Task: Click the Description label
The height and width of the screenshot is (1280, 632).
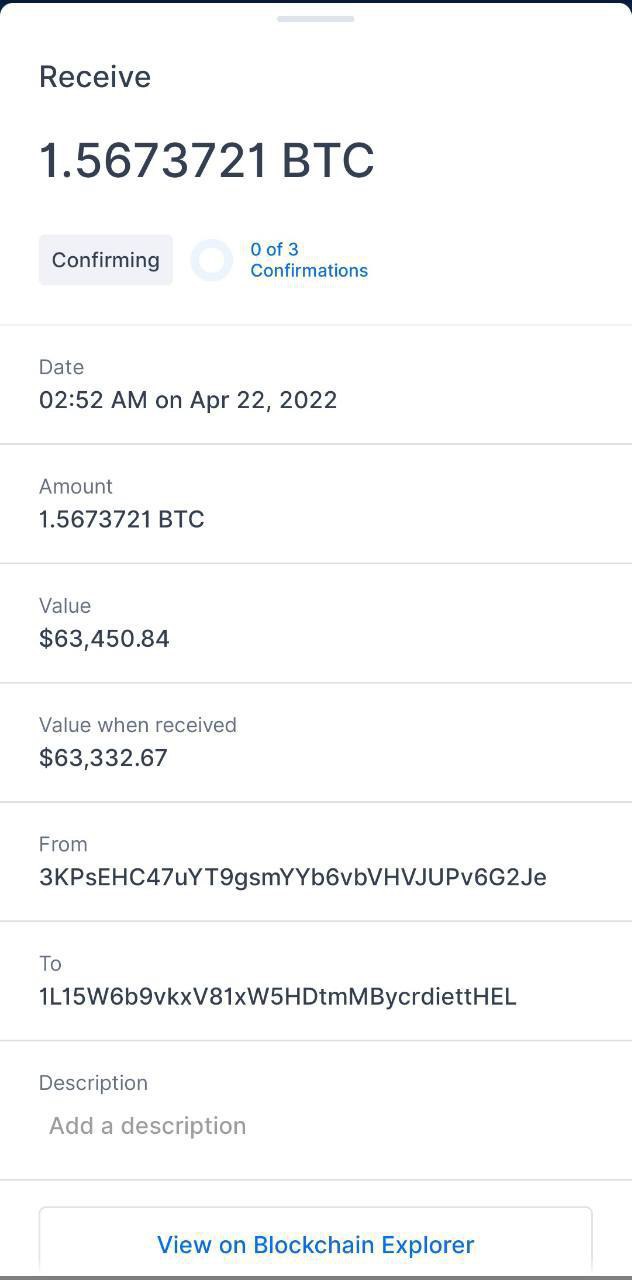Action: point(93,1083)
